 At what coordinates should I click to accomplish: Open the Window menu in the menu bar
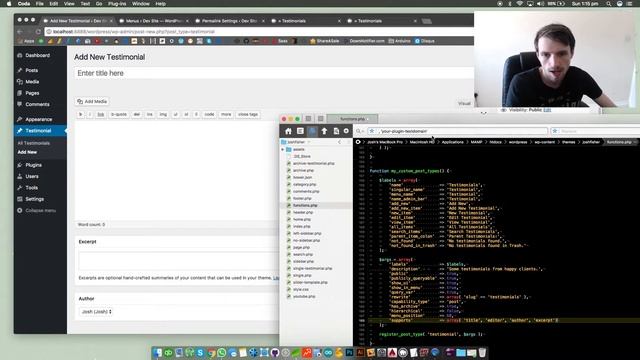[140, 4]
